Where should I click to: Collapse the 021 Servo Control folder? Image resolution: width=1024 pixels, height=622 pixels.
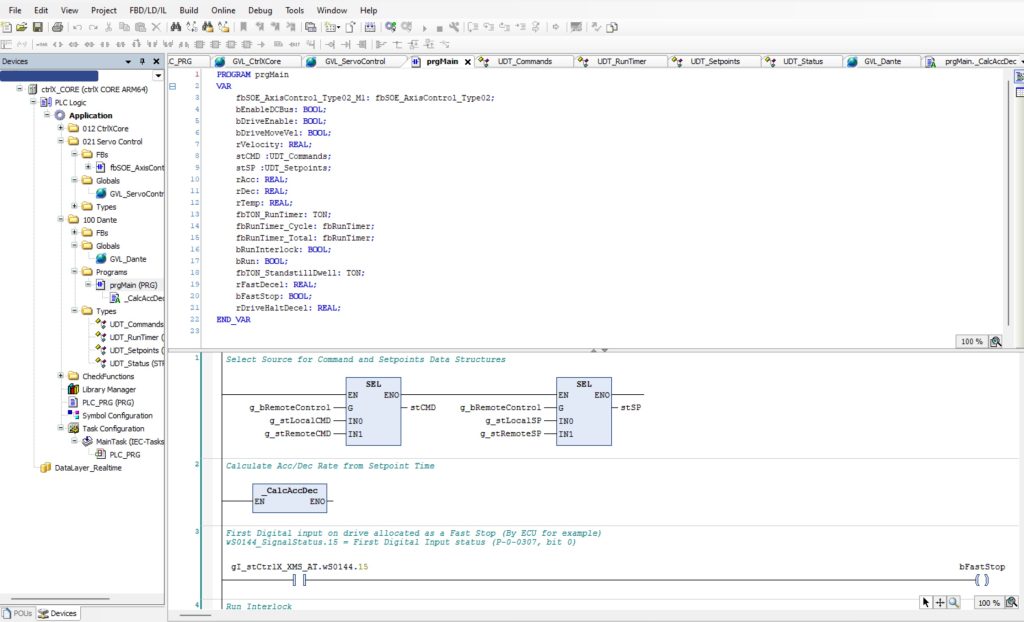pyautogui.click(x=60, y=142)
